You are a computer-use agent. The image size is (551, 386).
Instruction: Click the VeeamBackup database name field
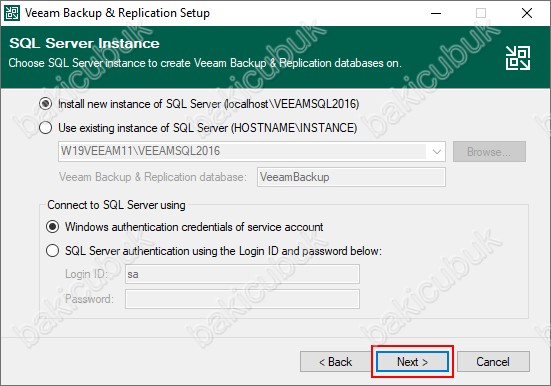click(x=351, y=177)
